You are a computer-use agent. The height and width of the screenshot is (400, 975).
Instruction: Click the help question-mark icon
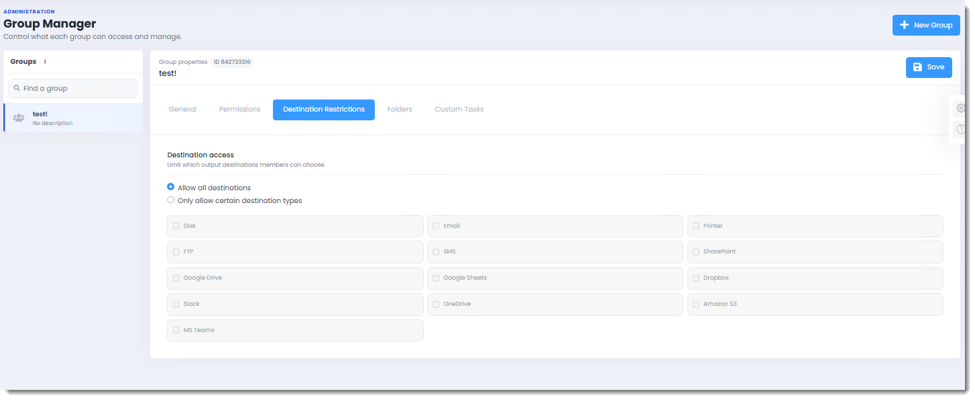(x=961, y=129)
